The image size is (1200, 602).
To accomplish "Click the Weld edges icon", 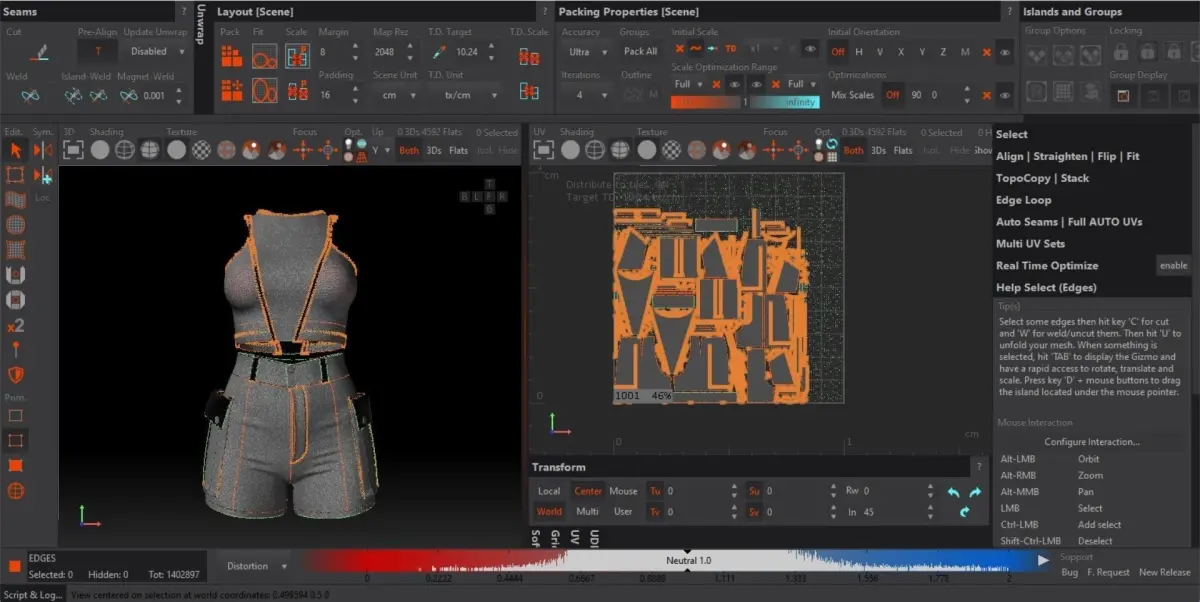I will [x=31, y=95].
